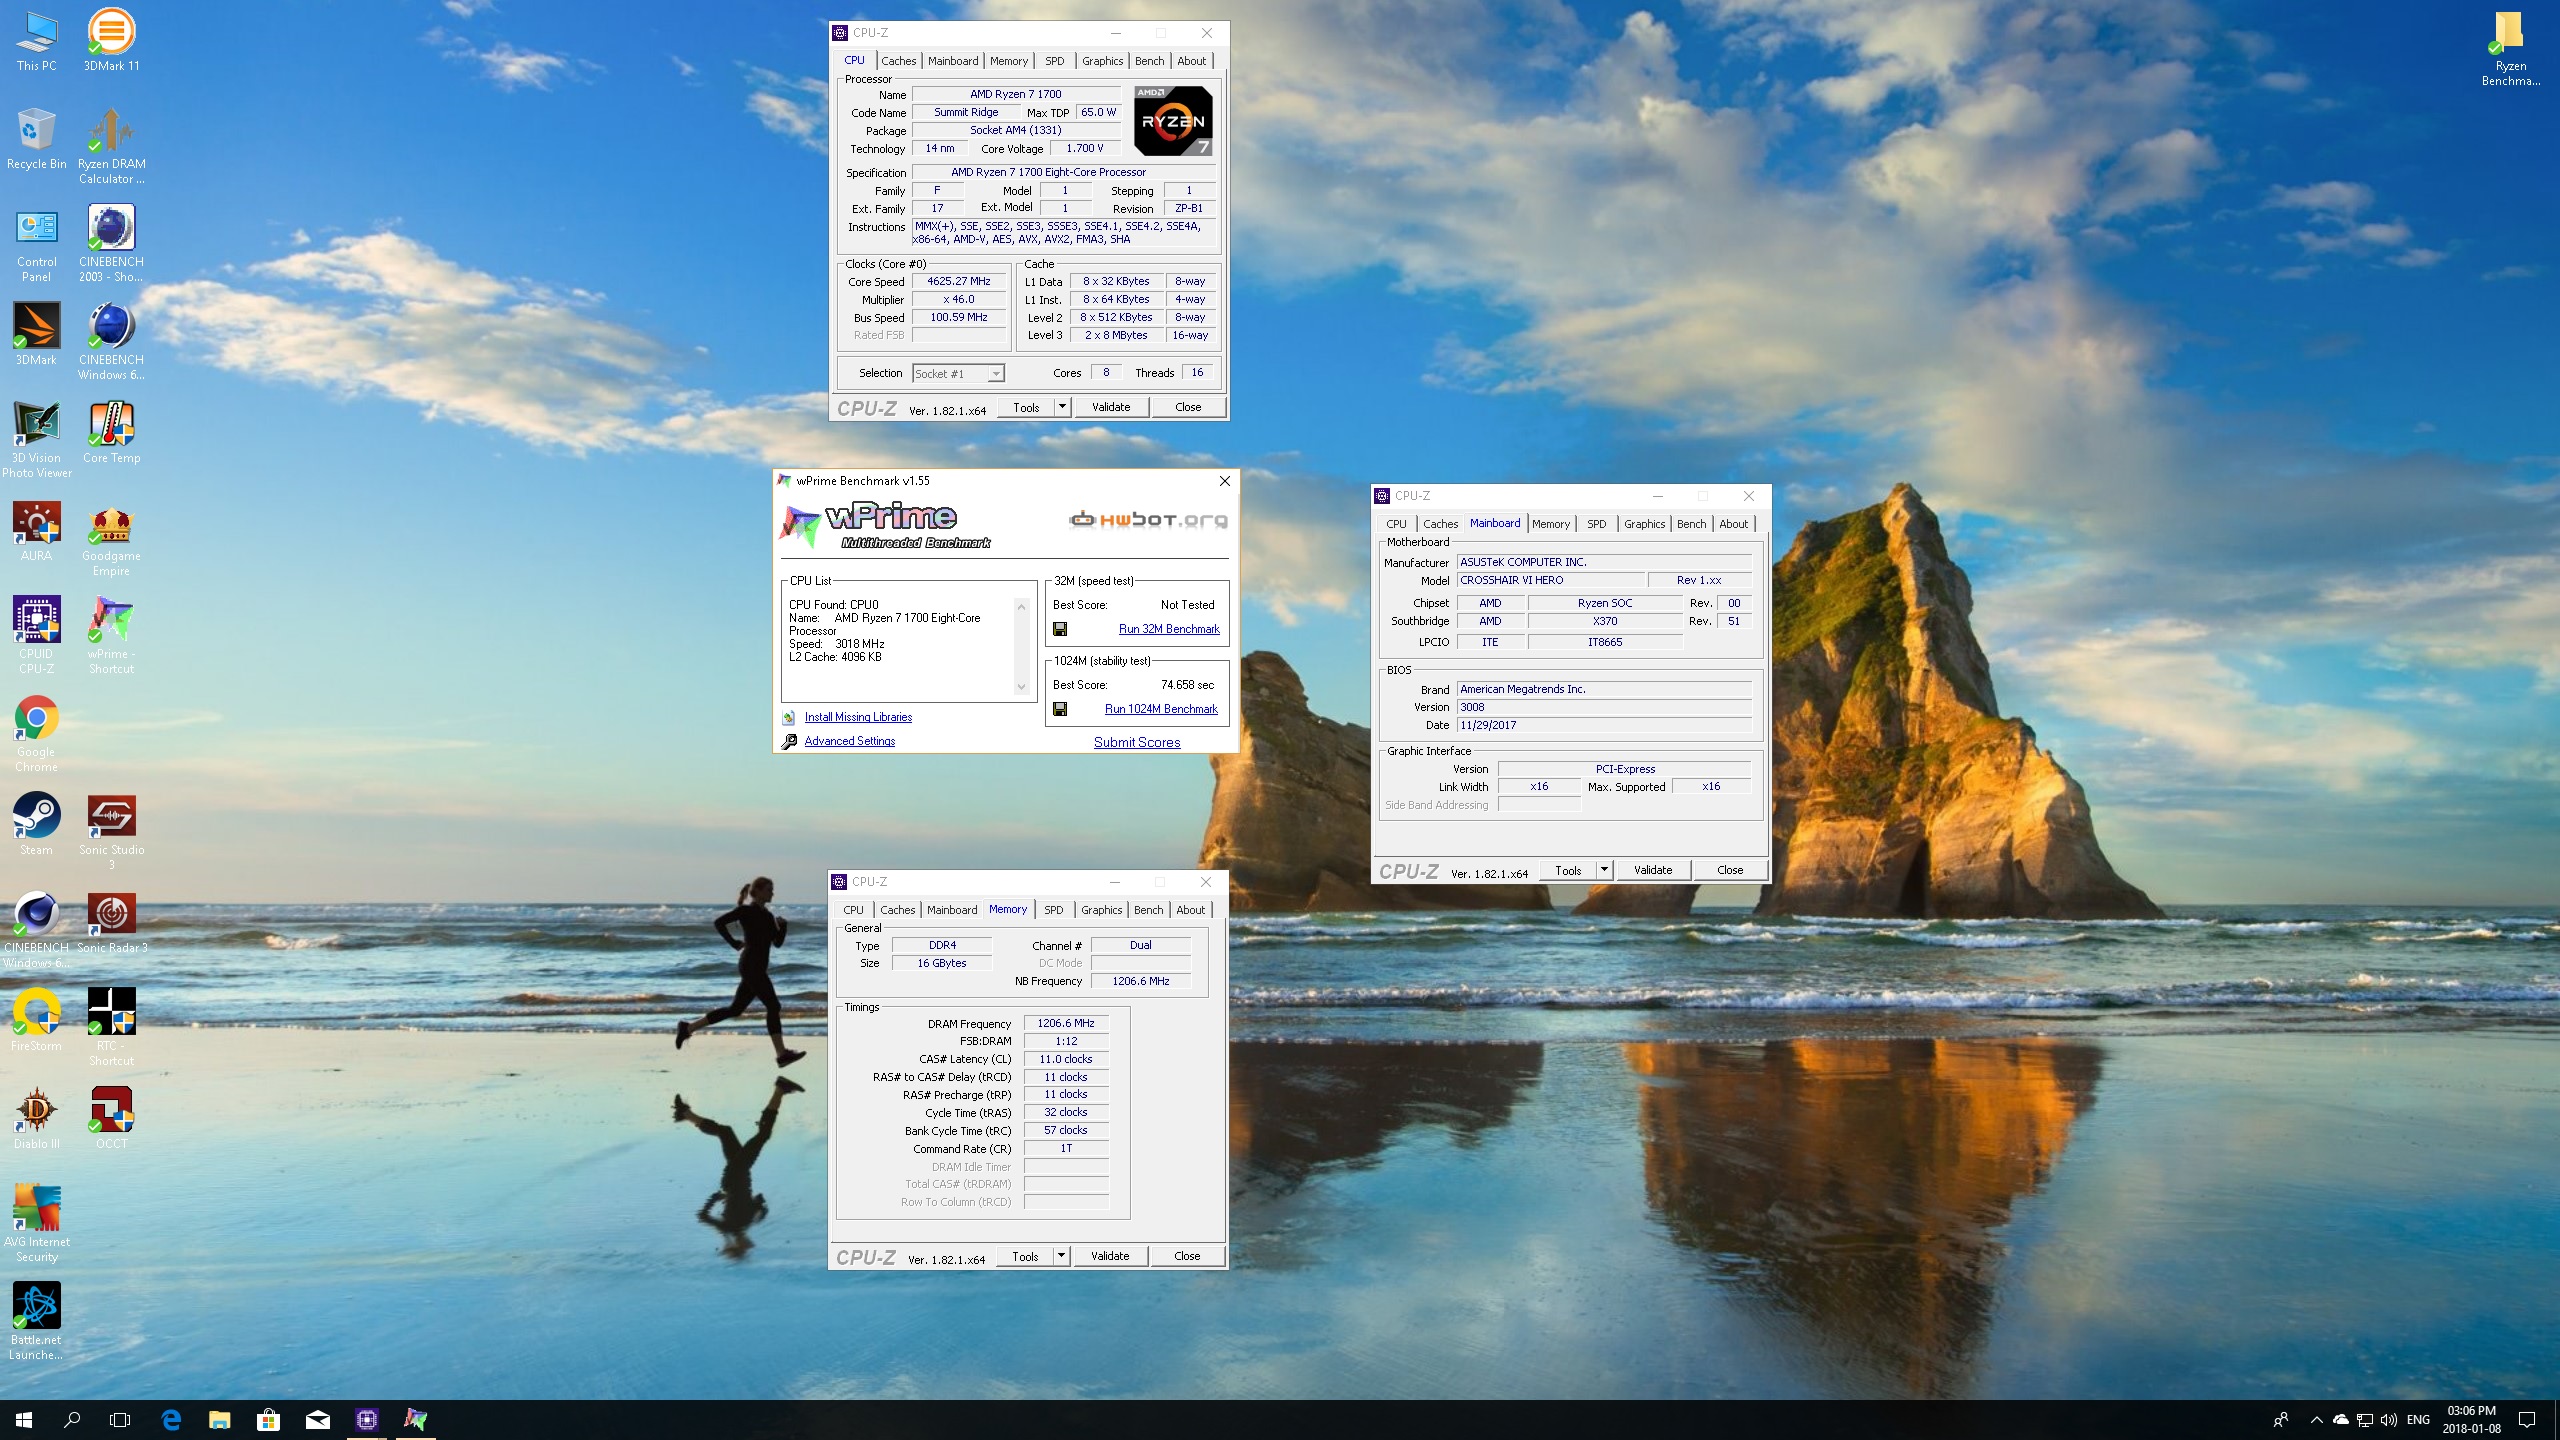The height and width of the screenshot is (1440, 2560).
Task: Open the Graphics tab in Memory CPU-Z window
Action: click(1101, 910)
